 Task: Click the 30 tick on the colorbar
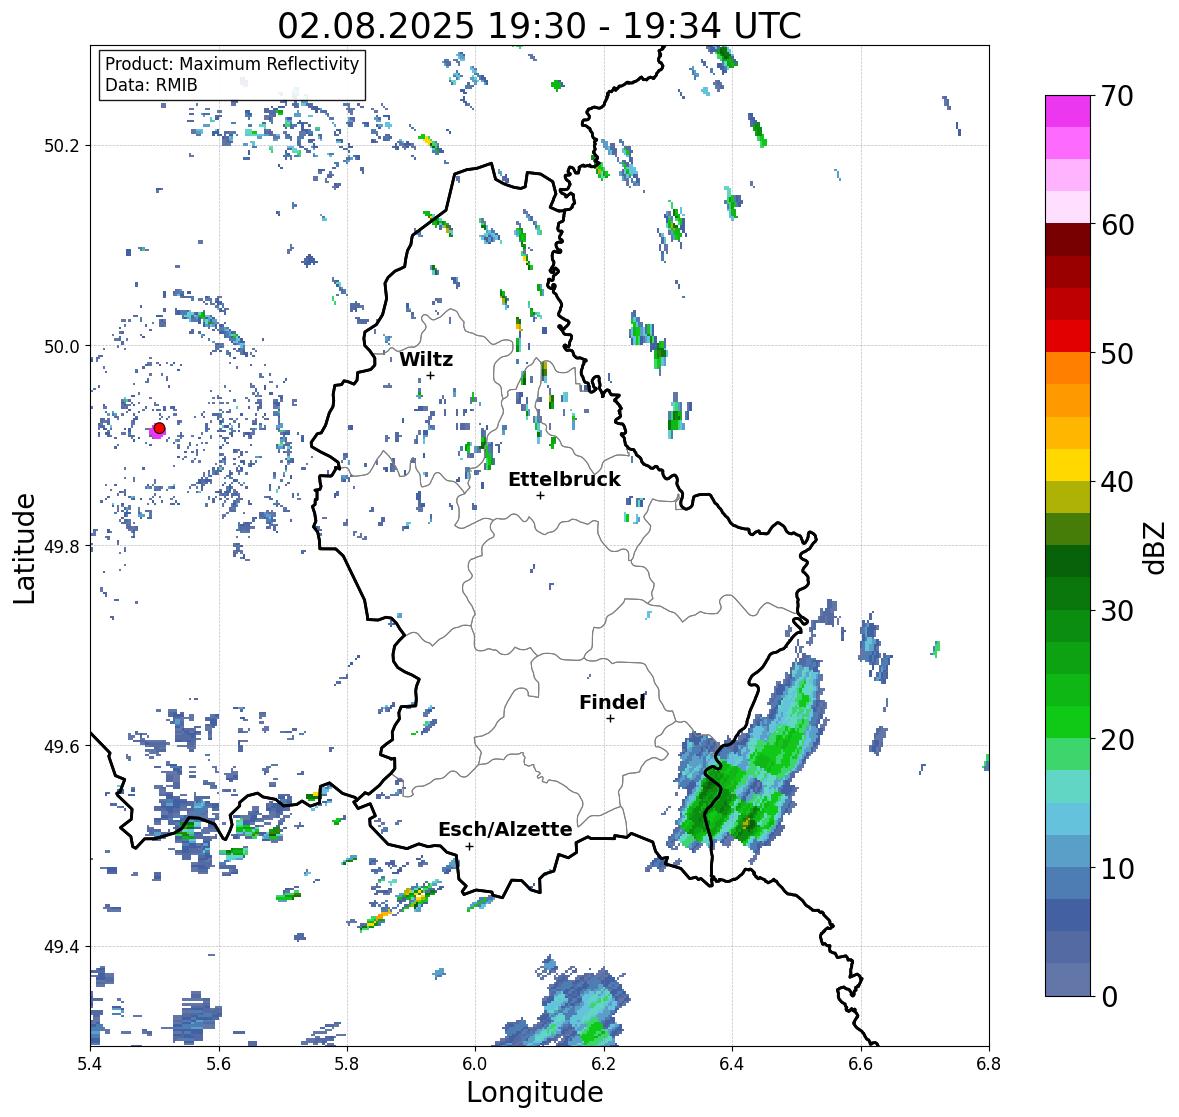coord(1117,610)
